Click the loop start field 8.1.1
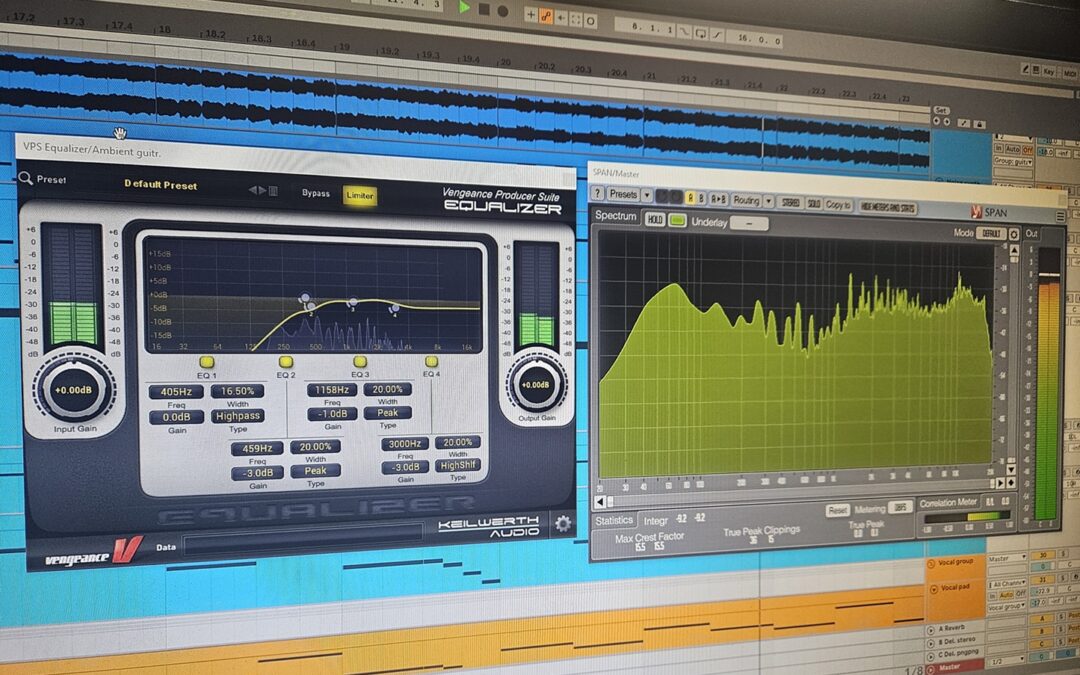 pos(645,28)
